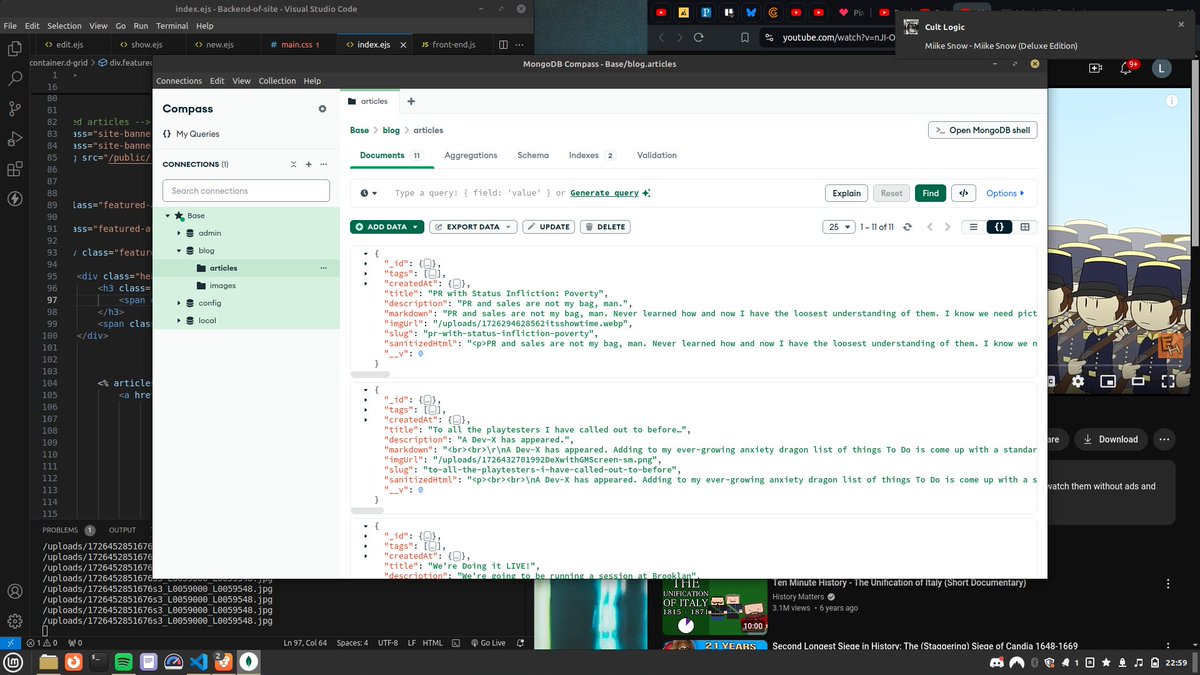Switch to main.css editor tab
The height and width of the screenshot is (675, 1200).
pos(297,45)
